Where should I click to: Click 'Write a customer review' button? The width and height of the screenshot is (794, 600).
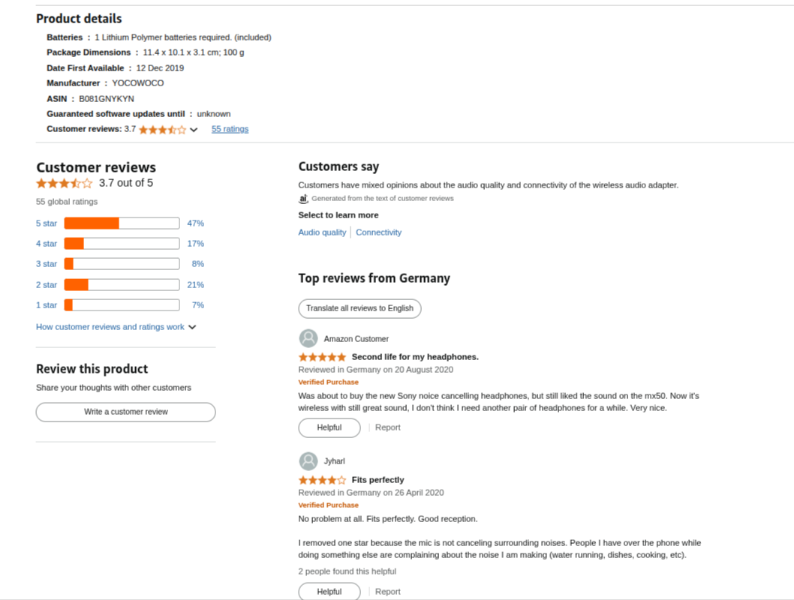[126, 412]
